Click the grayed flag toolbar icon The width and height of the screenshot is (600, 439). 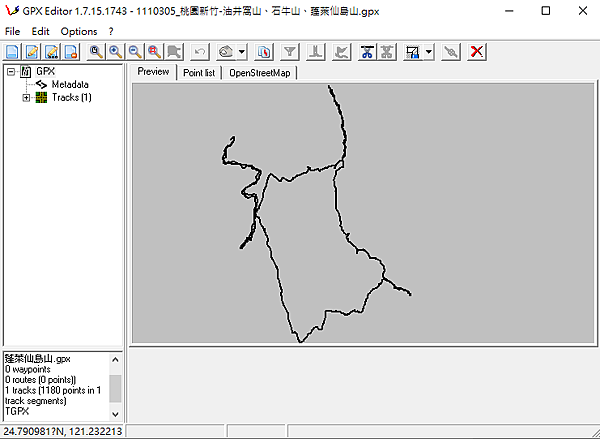174,52
